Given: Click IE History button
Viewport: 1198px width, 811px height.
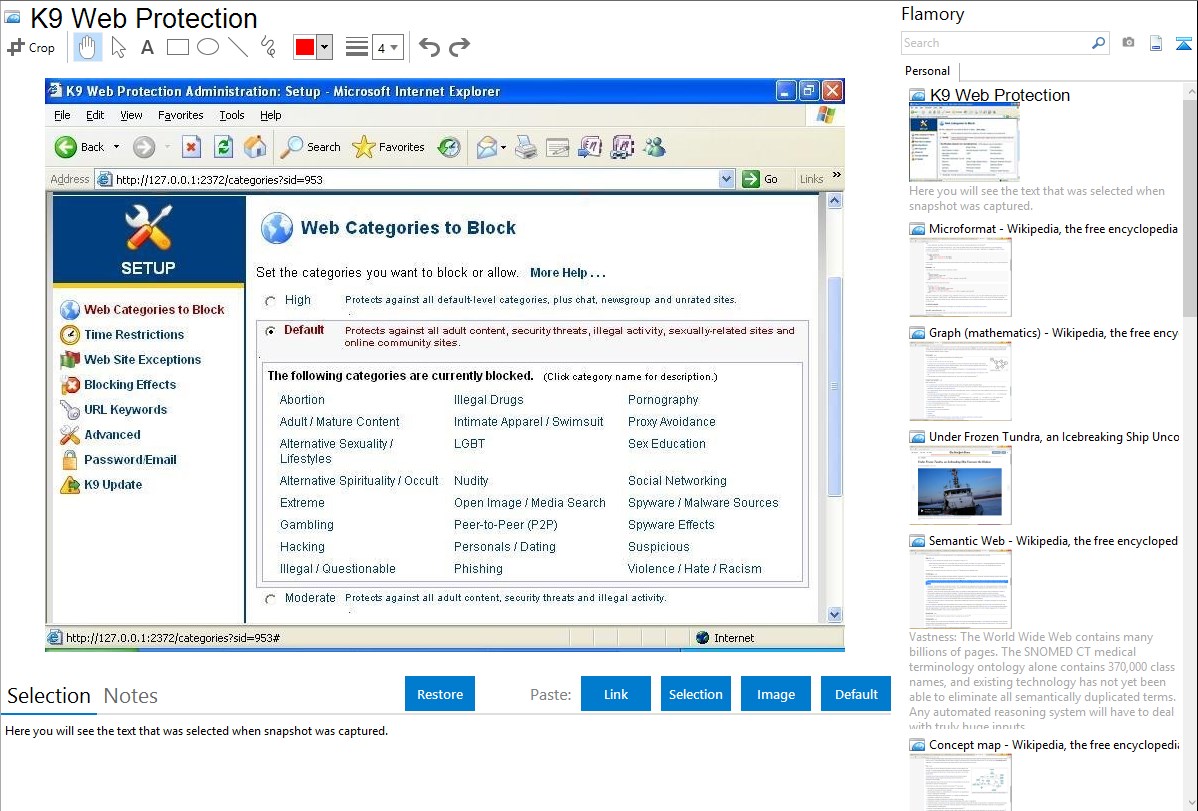Looking at the screenshot, I should pyautogui.click(x=448, y=147).
